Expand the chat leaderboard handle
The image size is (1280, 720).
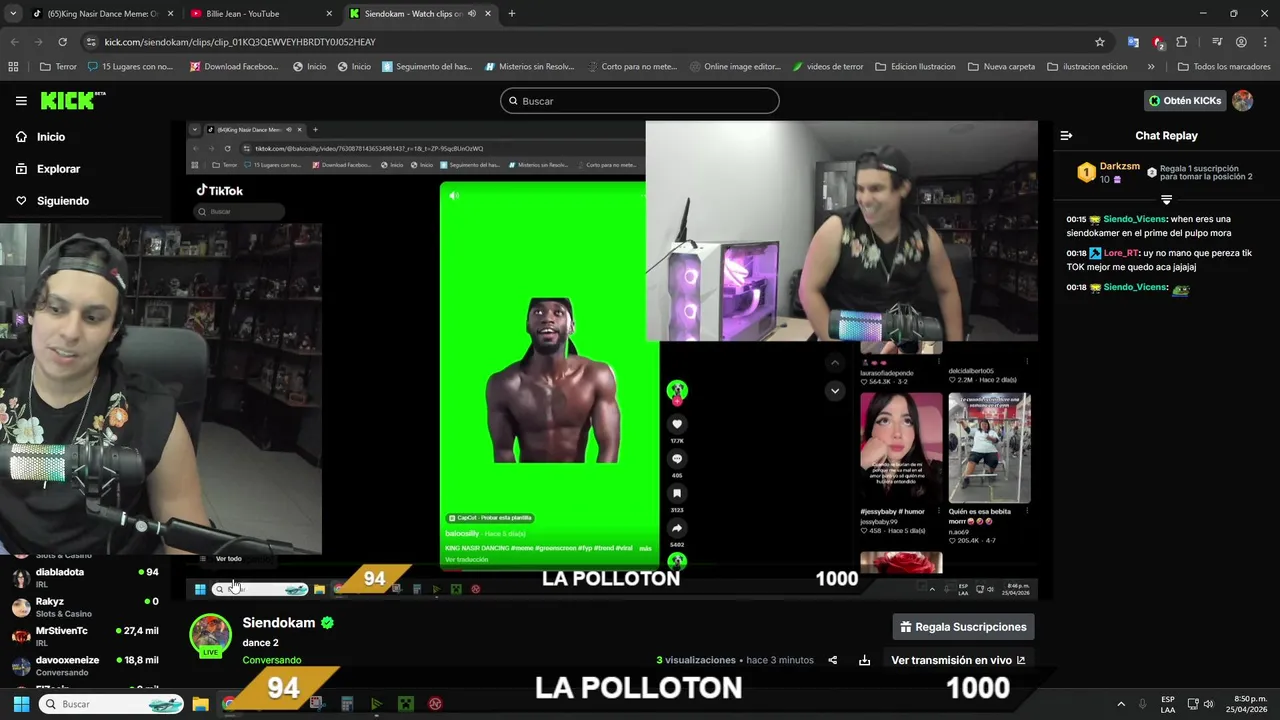[1166, 200]
